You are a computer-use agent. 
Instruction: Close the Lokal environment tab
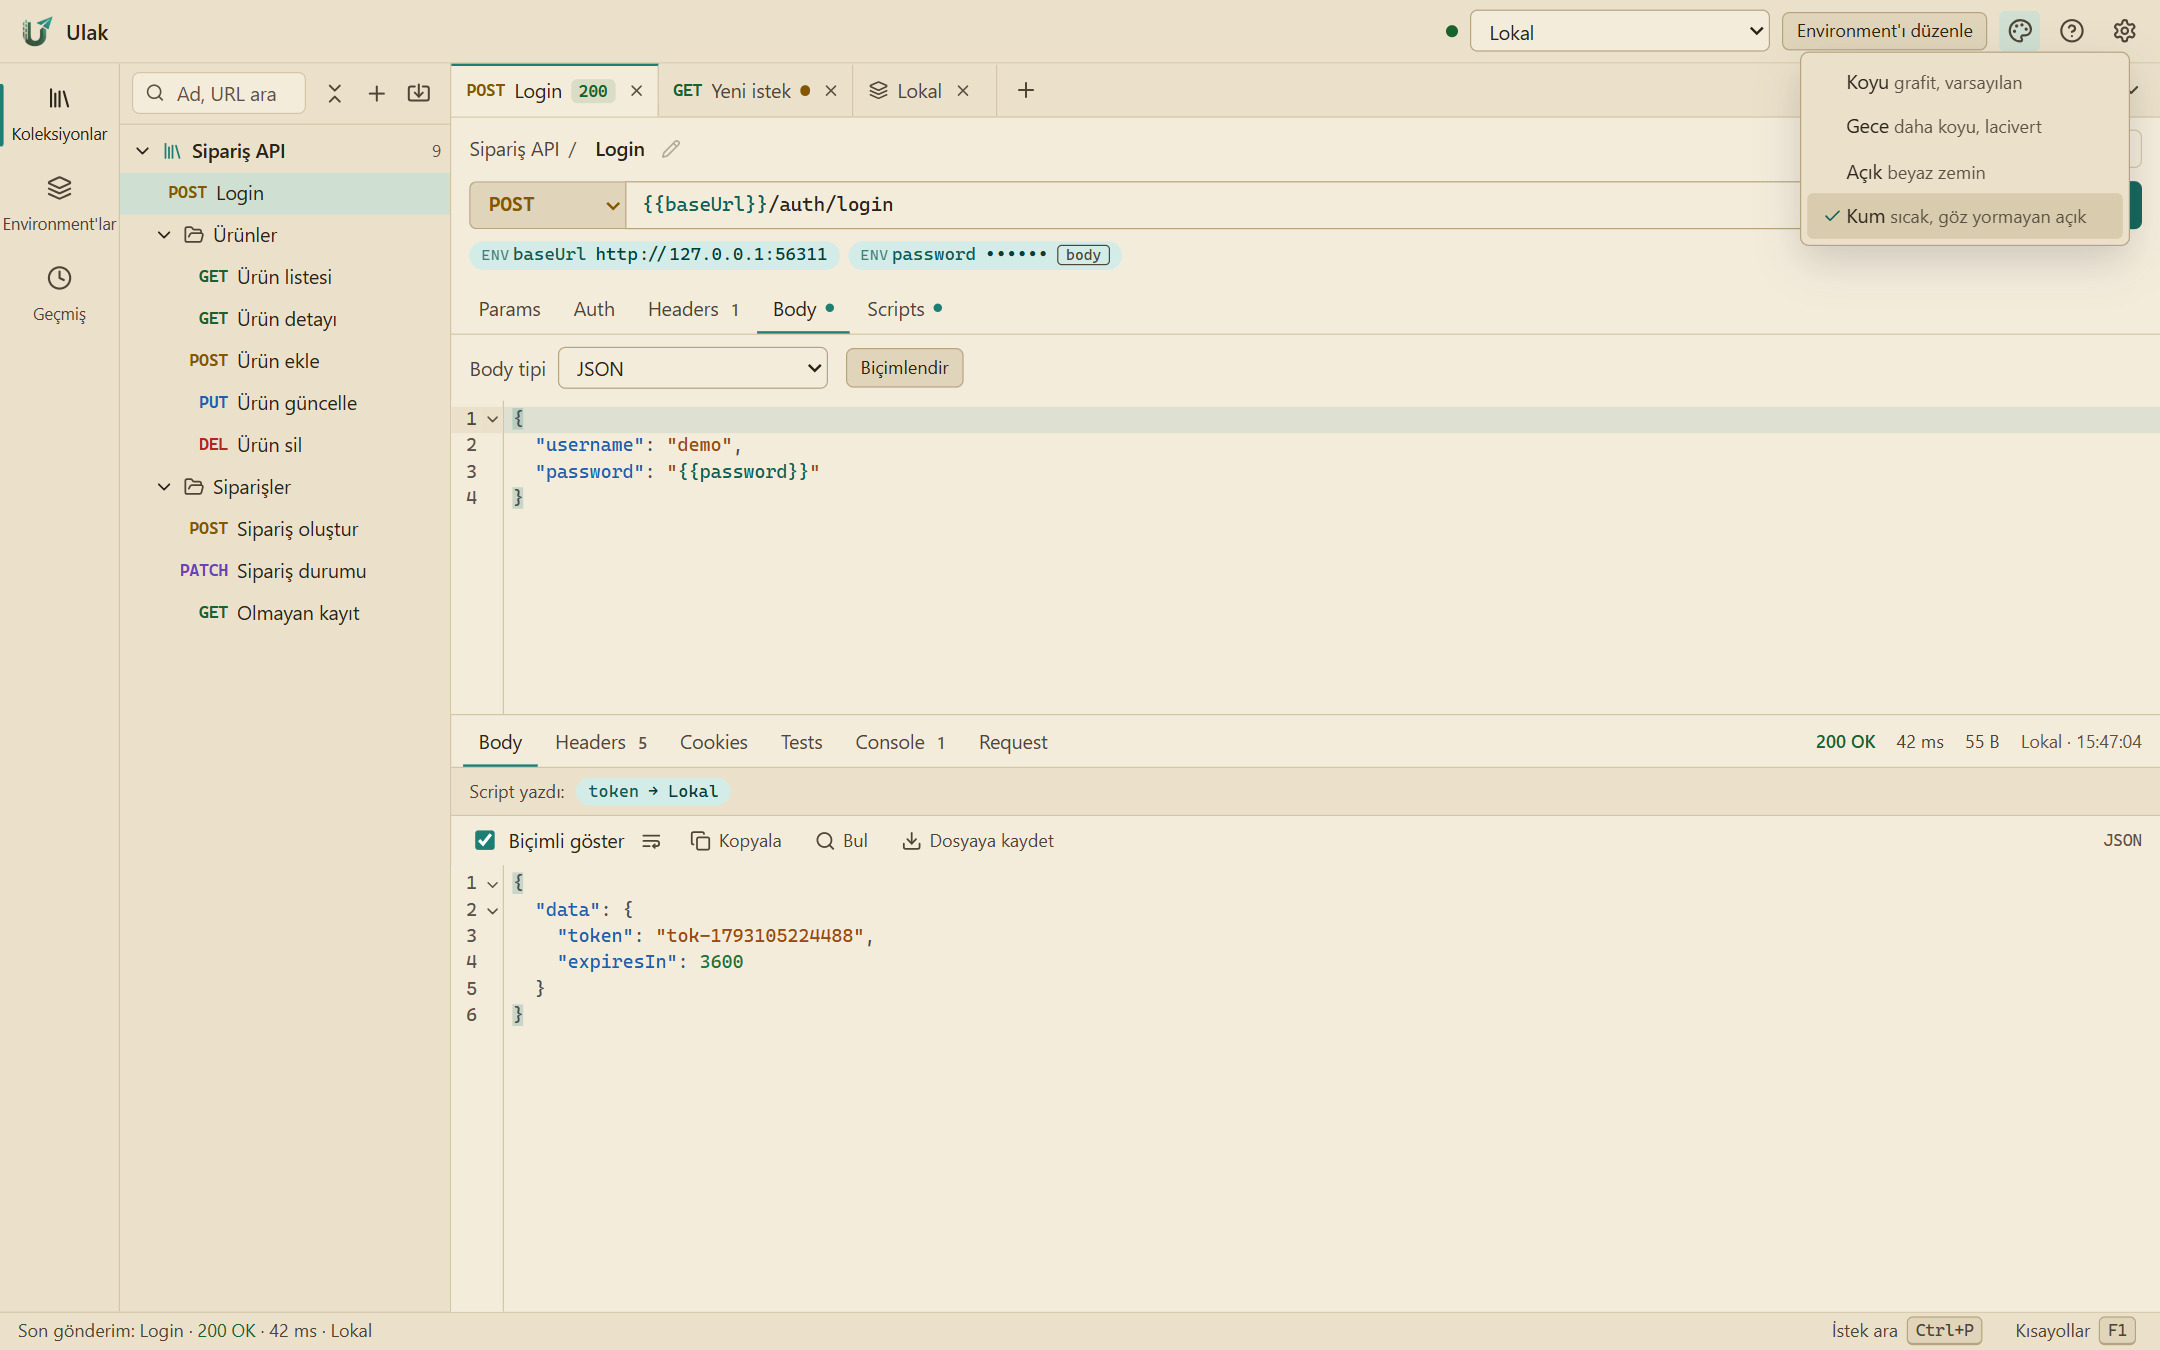[x=963, y=91]
